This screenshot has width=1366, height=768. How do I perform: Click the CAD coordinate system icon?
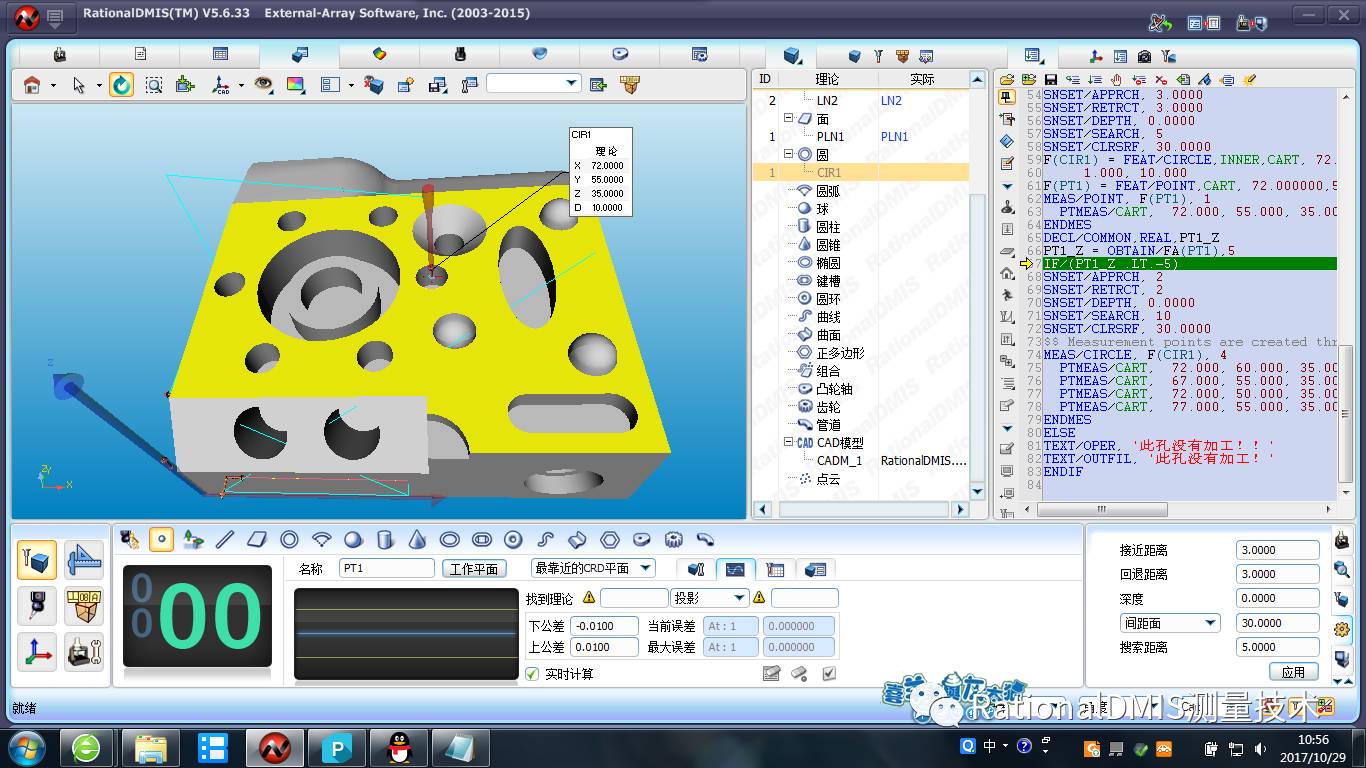(x=221, y=85)
